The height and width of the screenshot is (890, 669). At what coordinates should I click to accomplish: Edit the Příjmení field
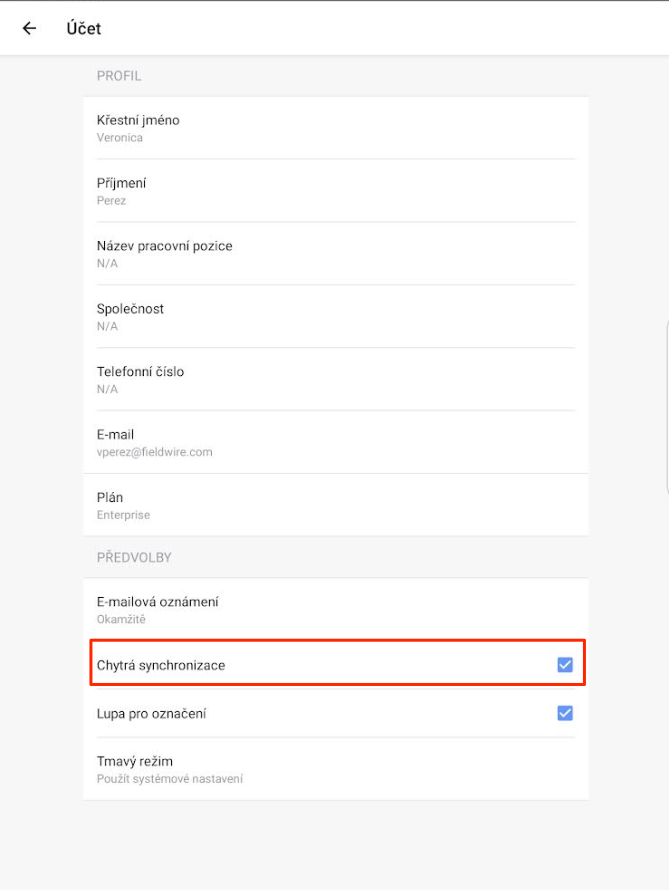click(x=335, y=191)
